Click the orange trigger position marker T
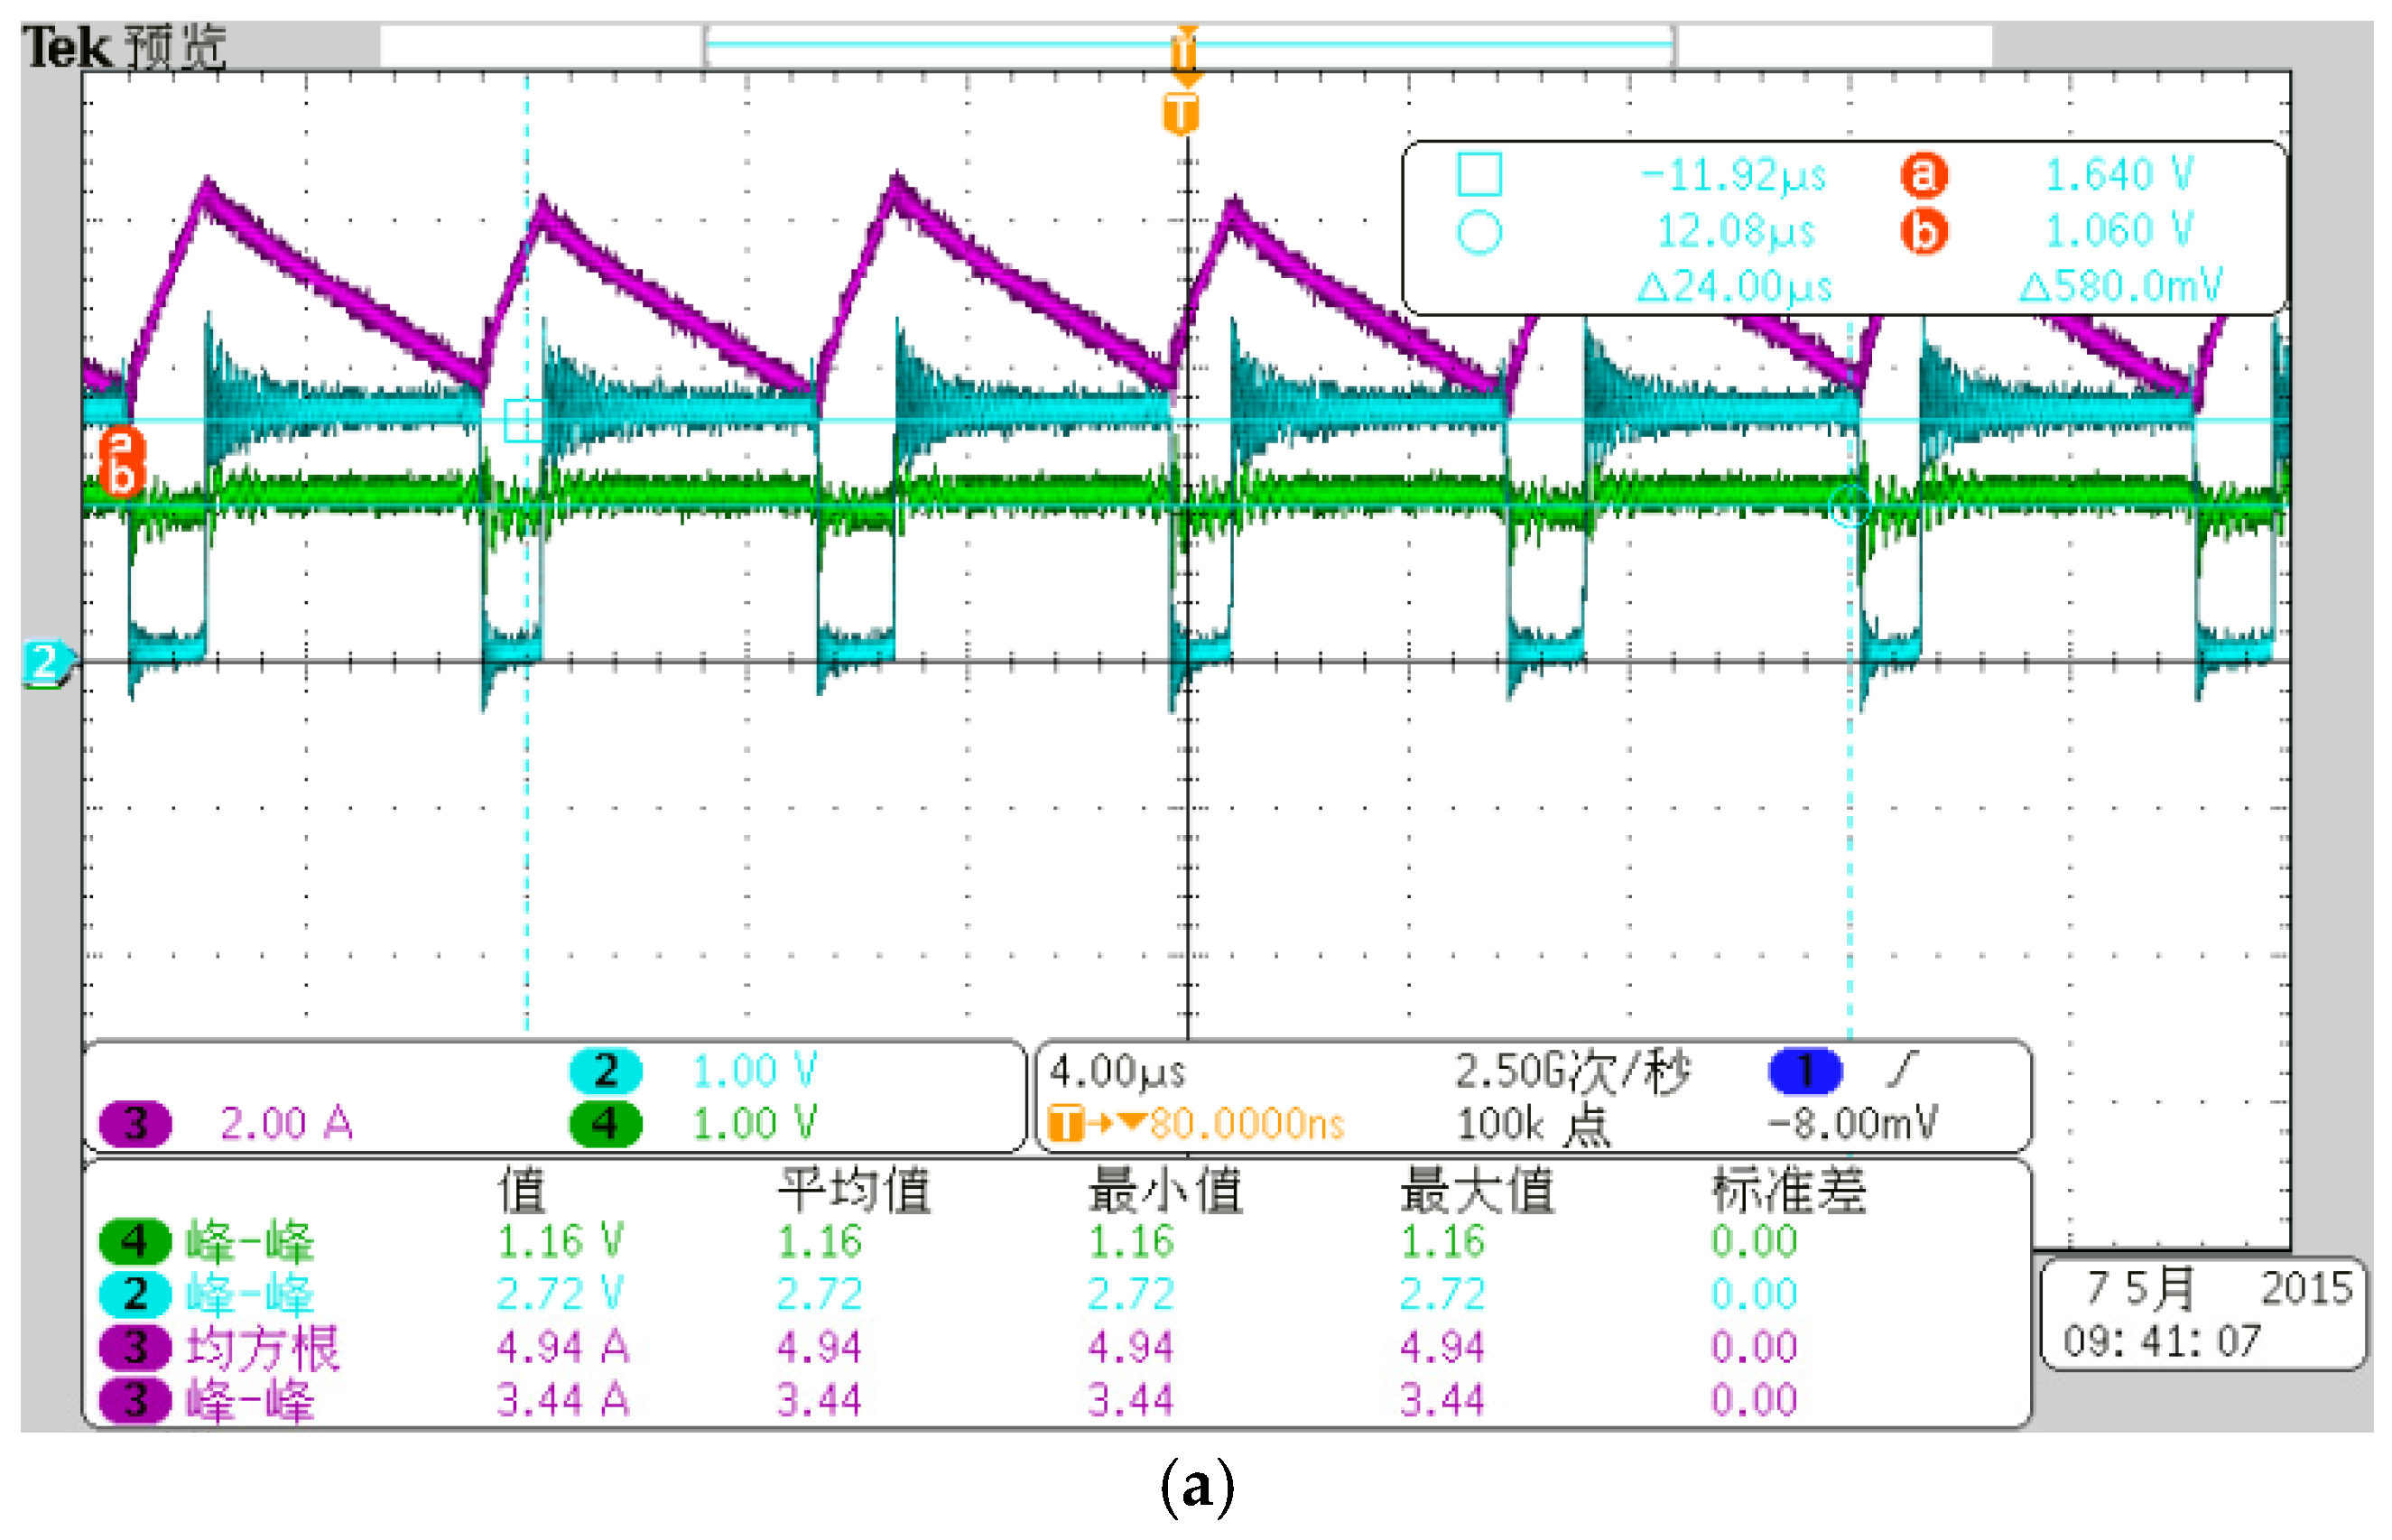 pos(1181,112)
